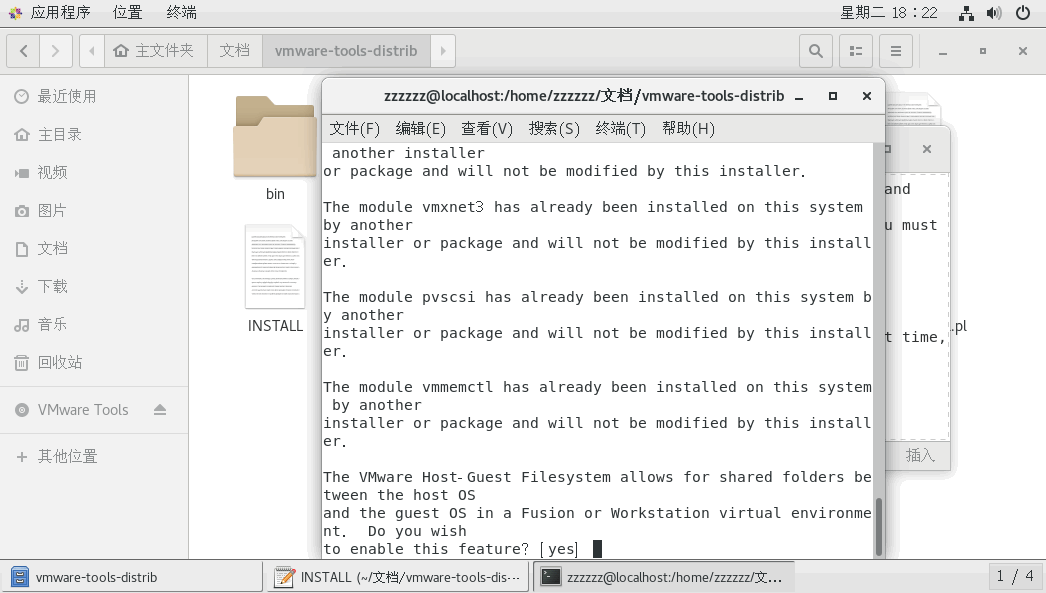Open network status icon in top panel
Screen dimensions: 1046x593
point(966,13)
